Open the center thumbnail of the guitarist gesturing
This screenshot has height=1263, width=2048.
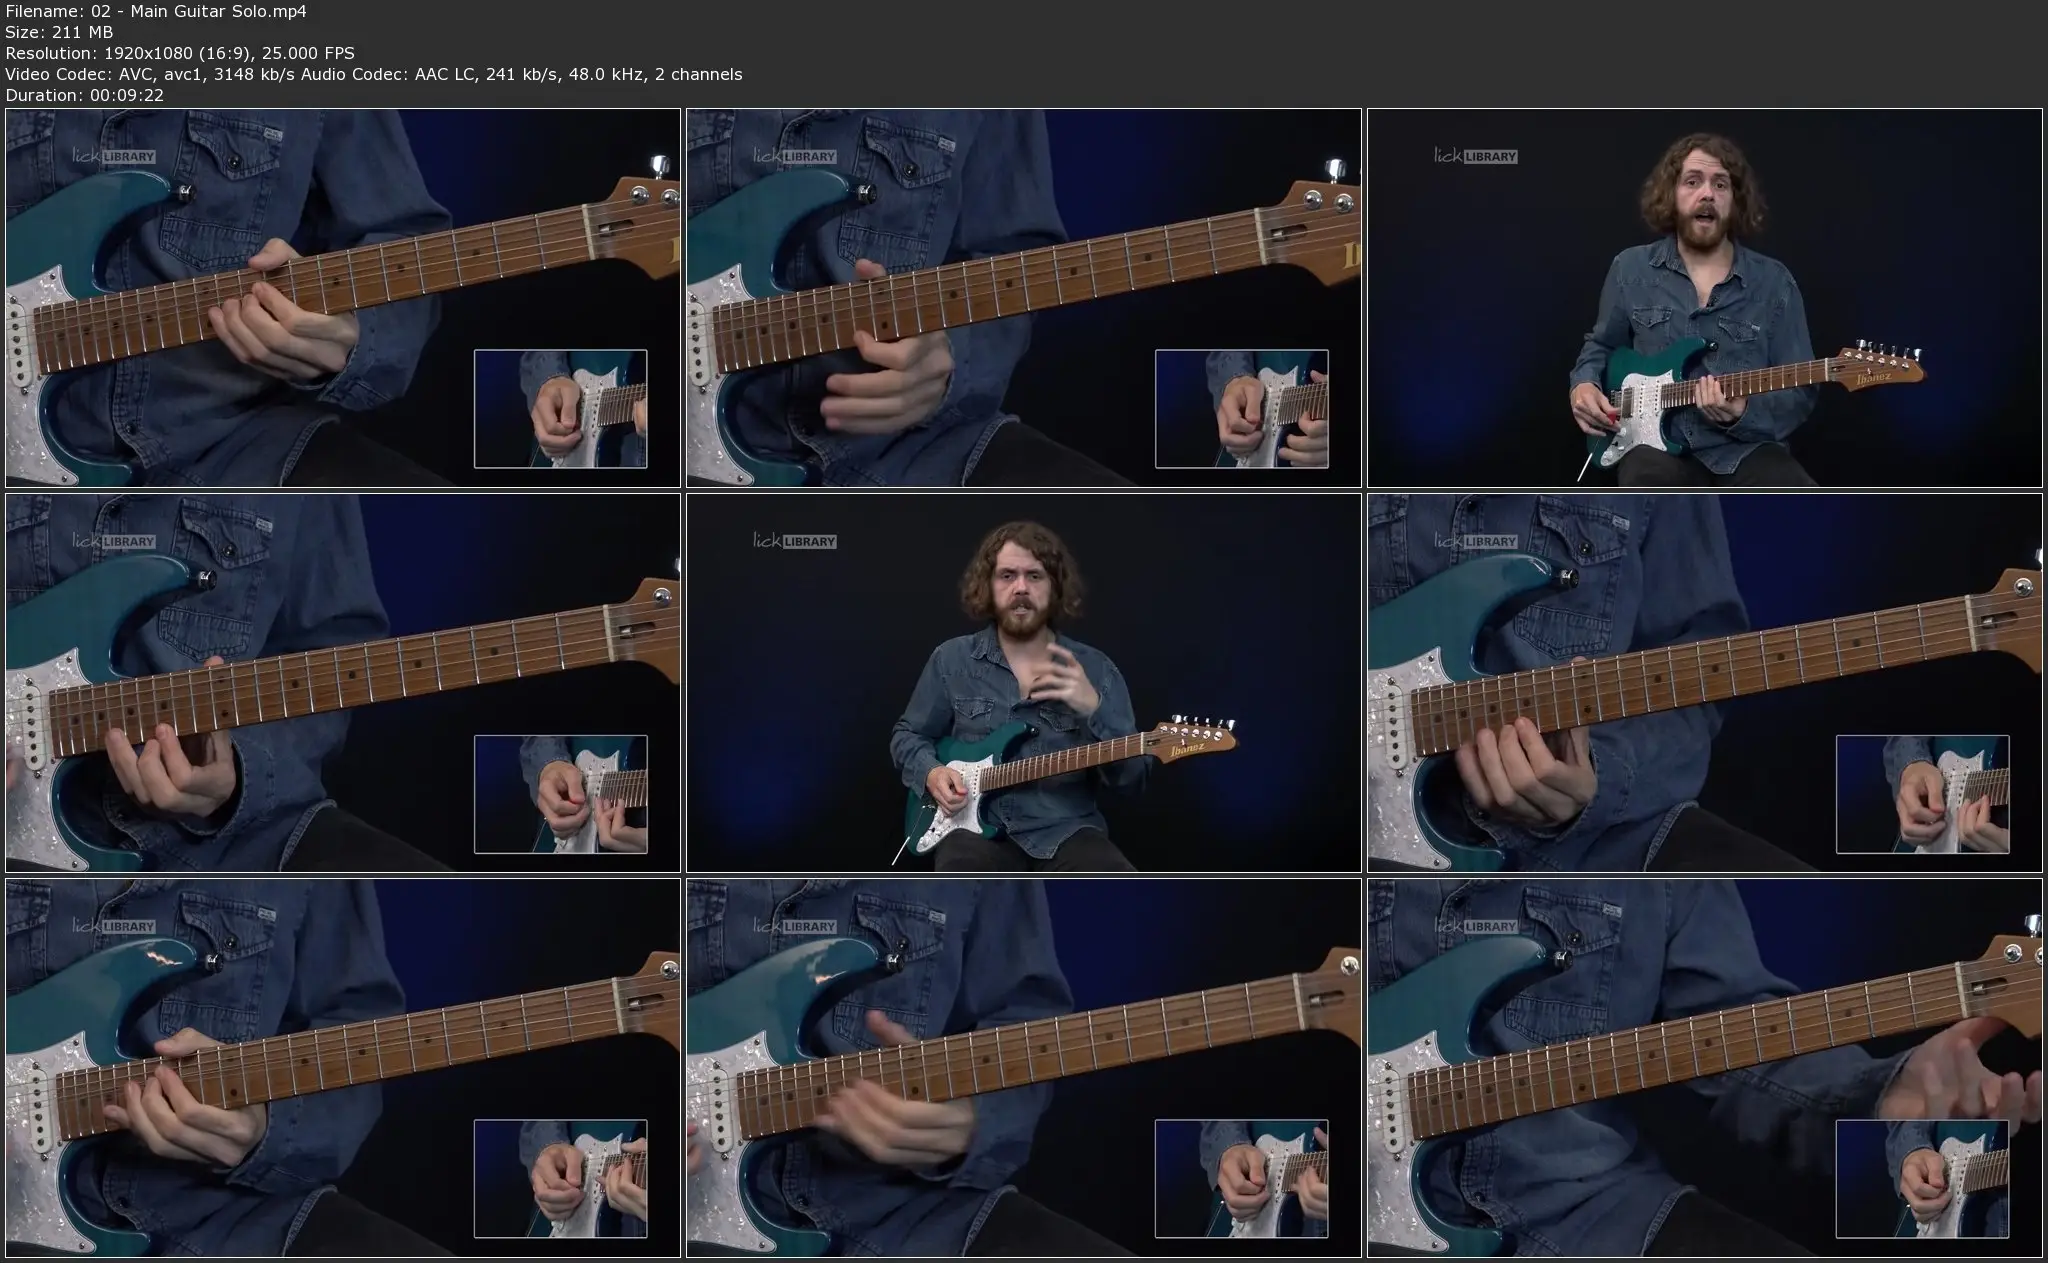(x=1024, y=683)
